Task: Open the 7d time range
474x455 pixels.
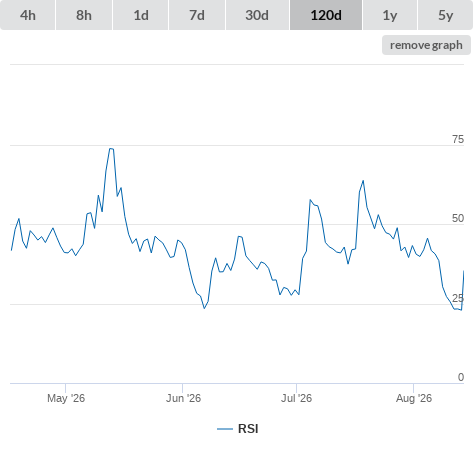Action: (197, 15)
